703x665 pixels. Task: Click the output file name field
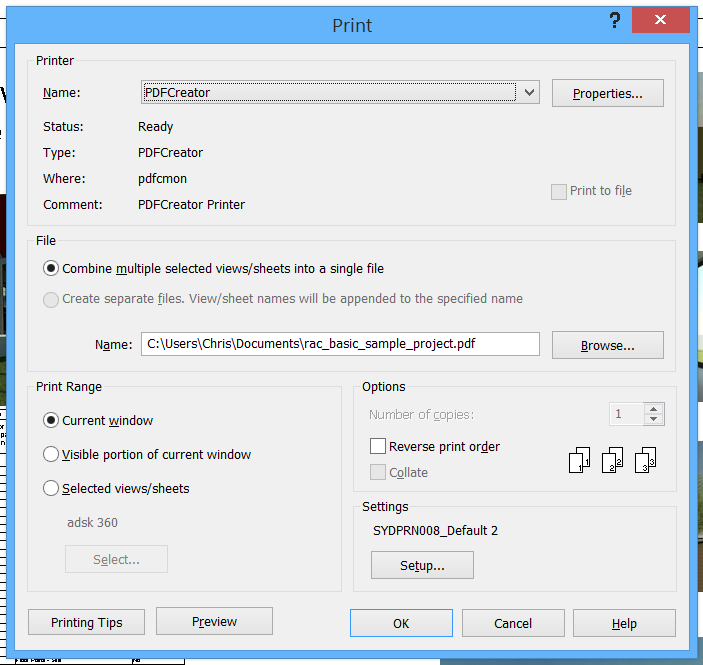click(x=340, y=345)
